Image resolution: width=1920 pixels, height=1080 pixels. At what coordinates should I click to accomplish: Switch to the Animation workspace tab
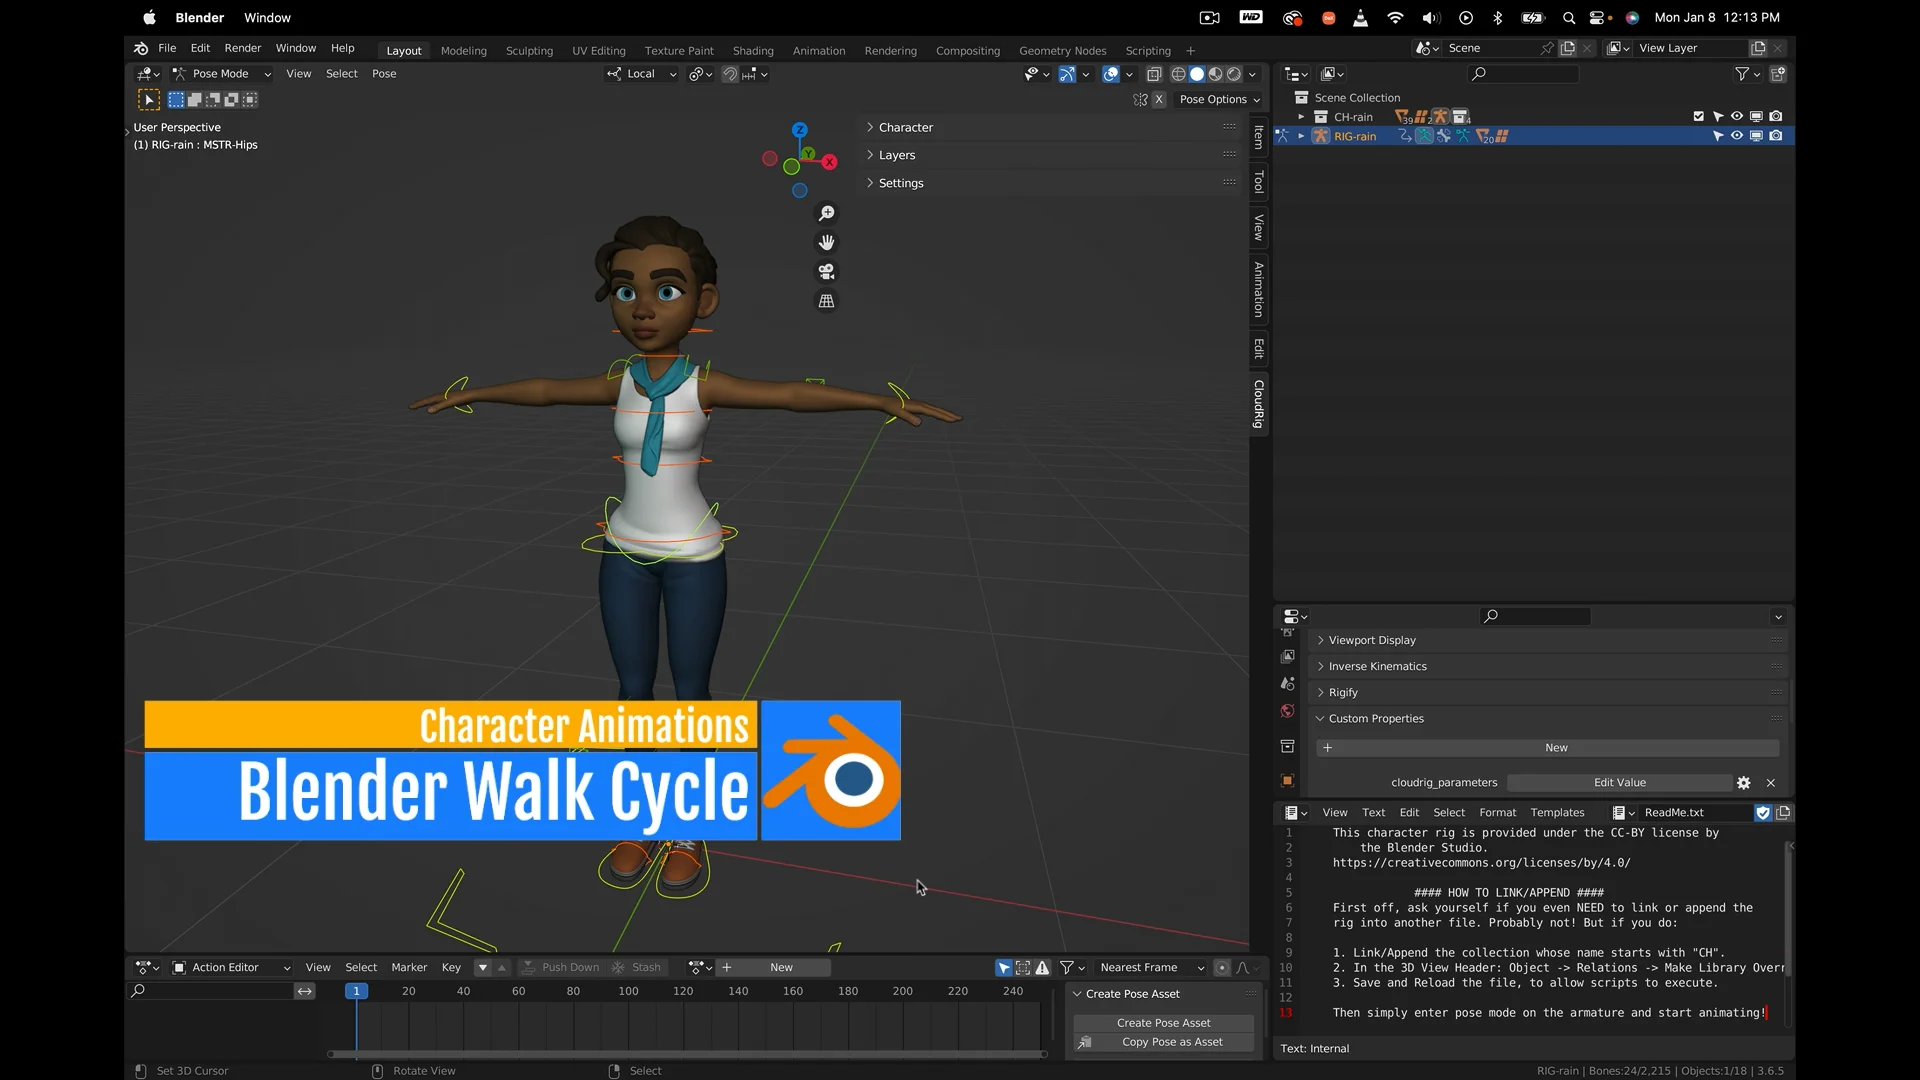(x=818, y=51)
